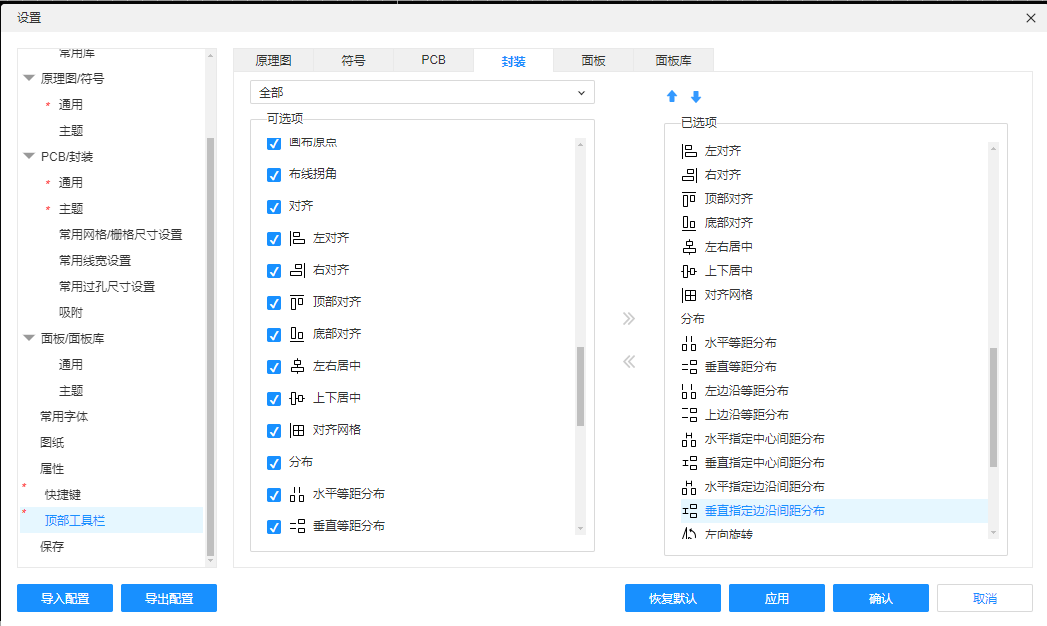Open 快捷键 settings in the left tree

coord(61,494)
